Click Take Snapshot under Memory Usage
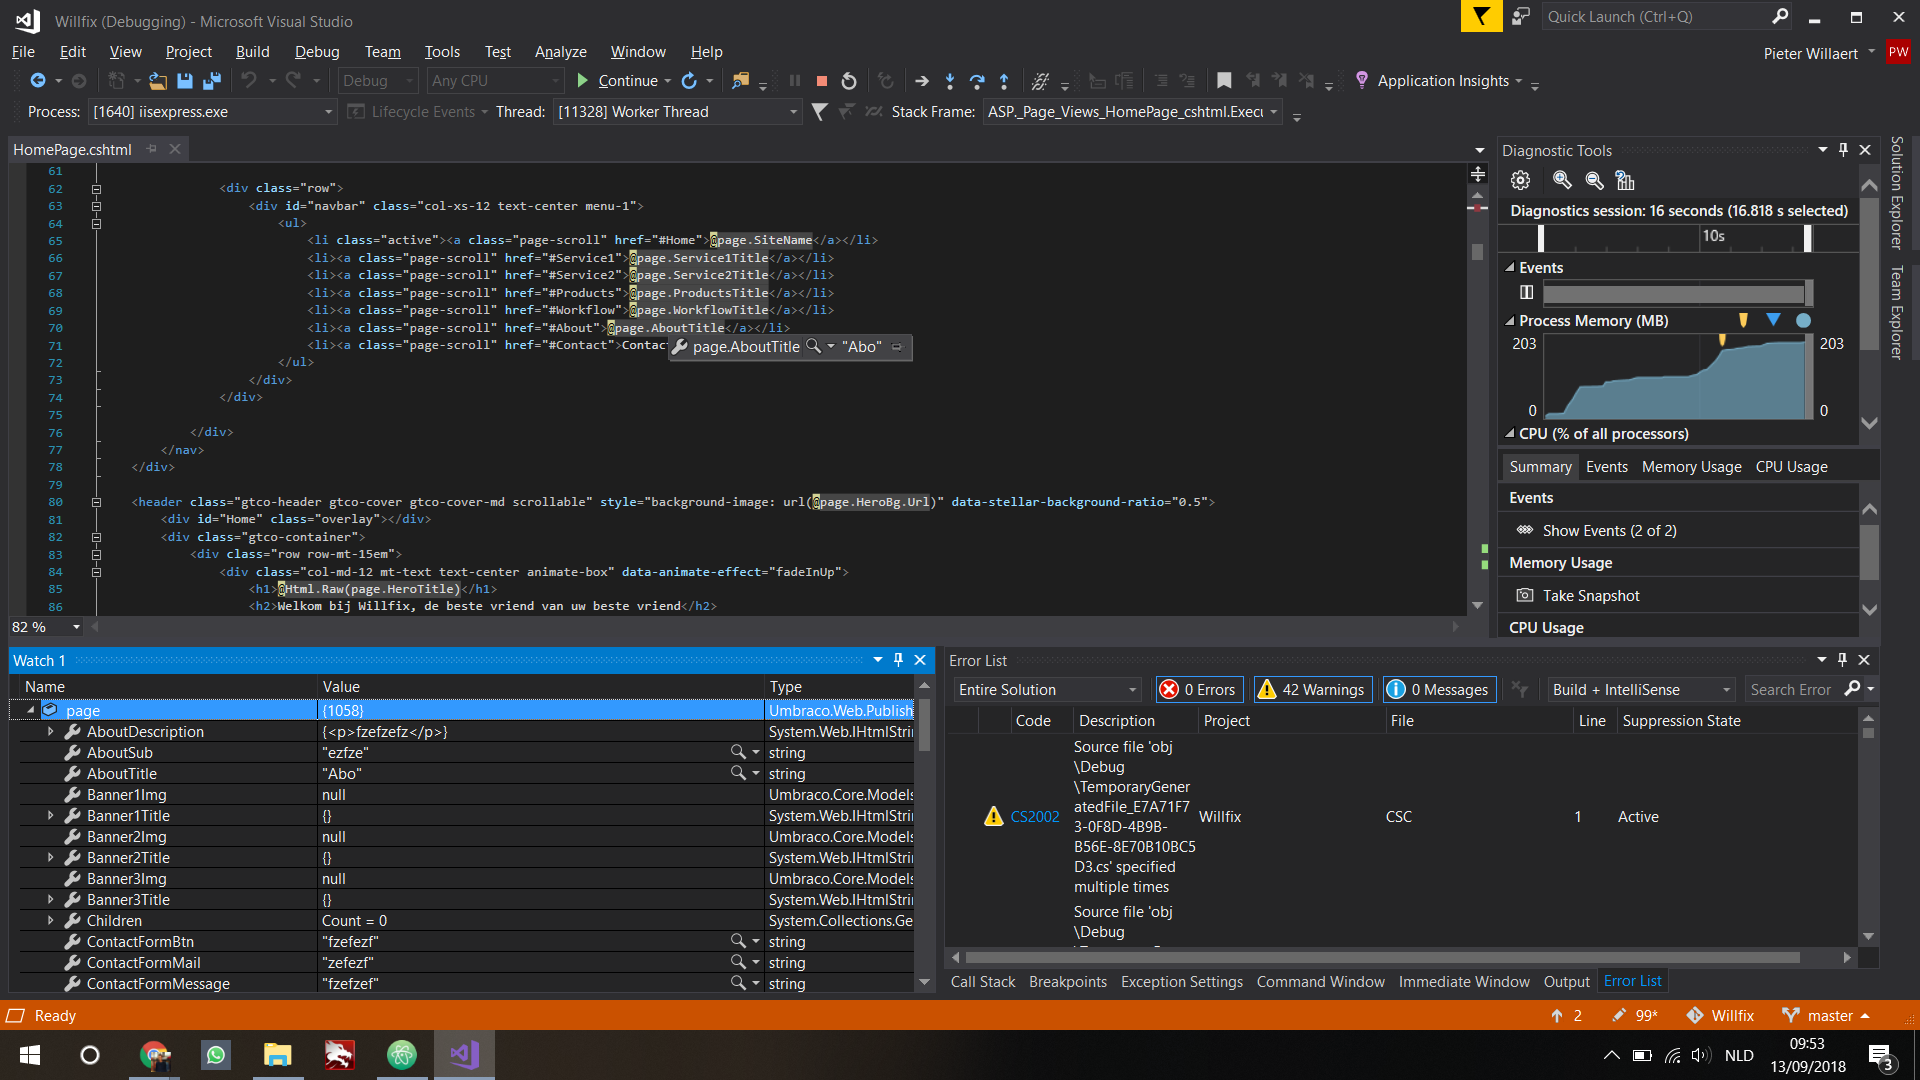This screenshot has width=1920, height=1080. [x=1590, y=596]
